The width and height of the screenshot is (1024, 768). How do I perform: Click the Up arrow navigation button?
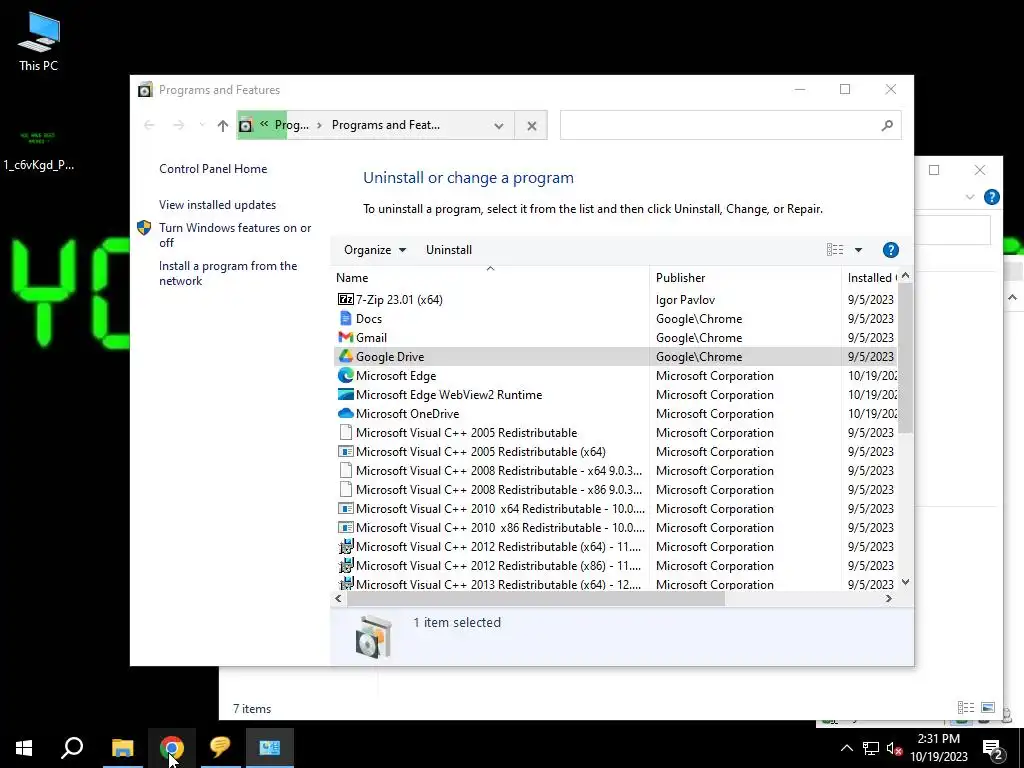coord(223,125)
